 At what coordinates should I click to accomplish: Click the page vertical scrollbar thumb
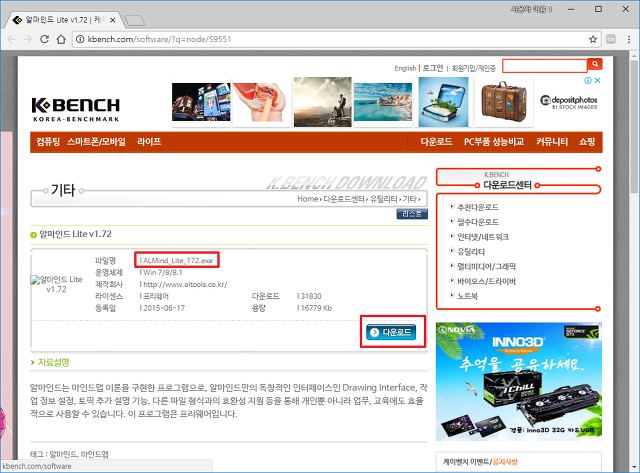click(x=633, y=128)
